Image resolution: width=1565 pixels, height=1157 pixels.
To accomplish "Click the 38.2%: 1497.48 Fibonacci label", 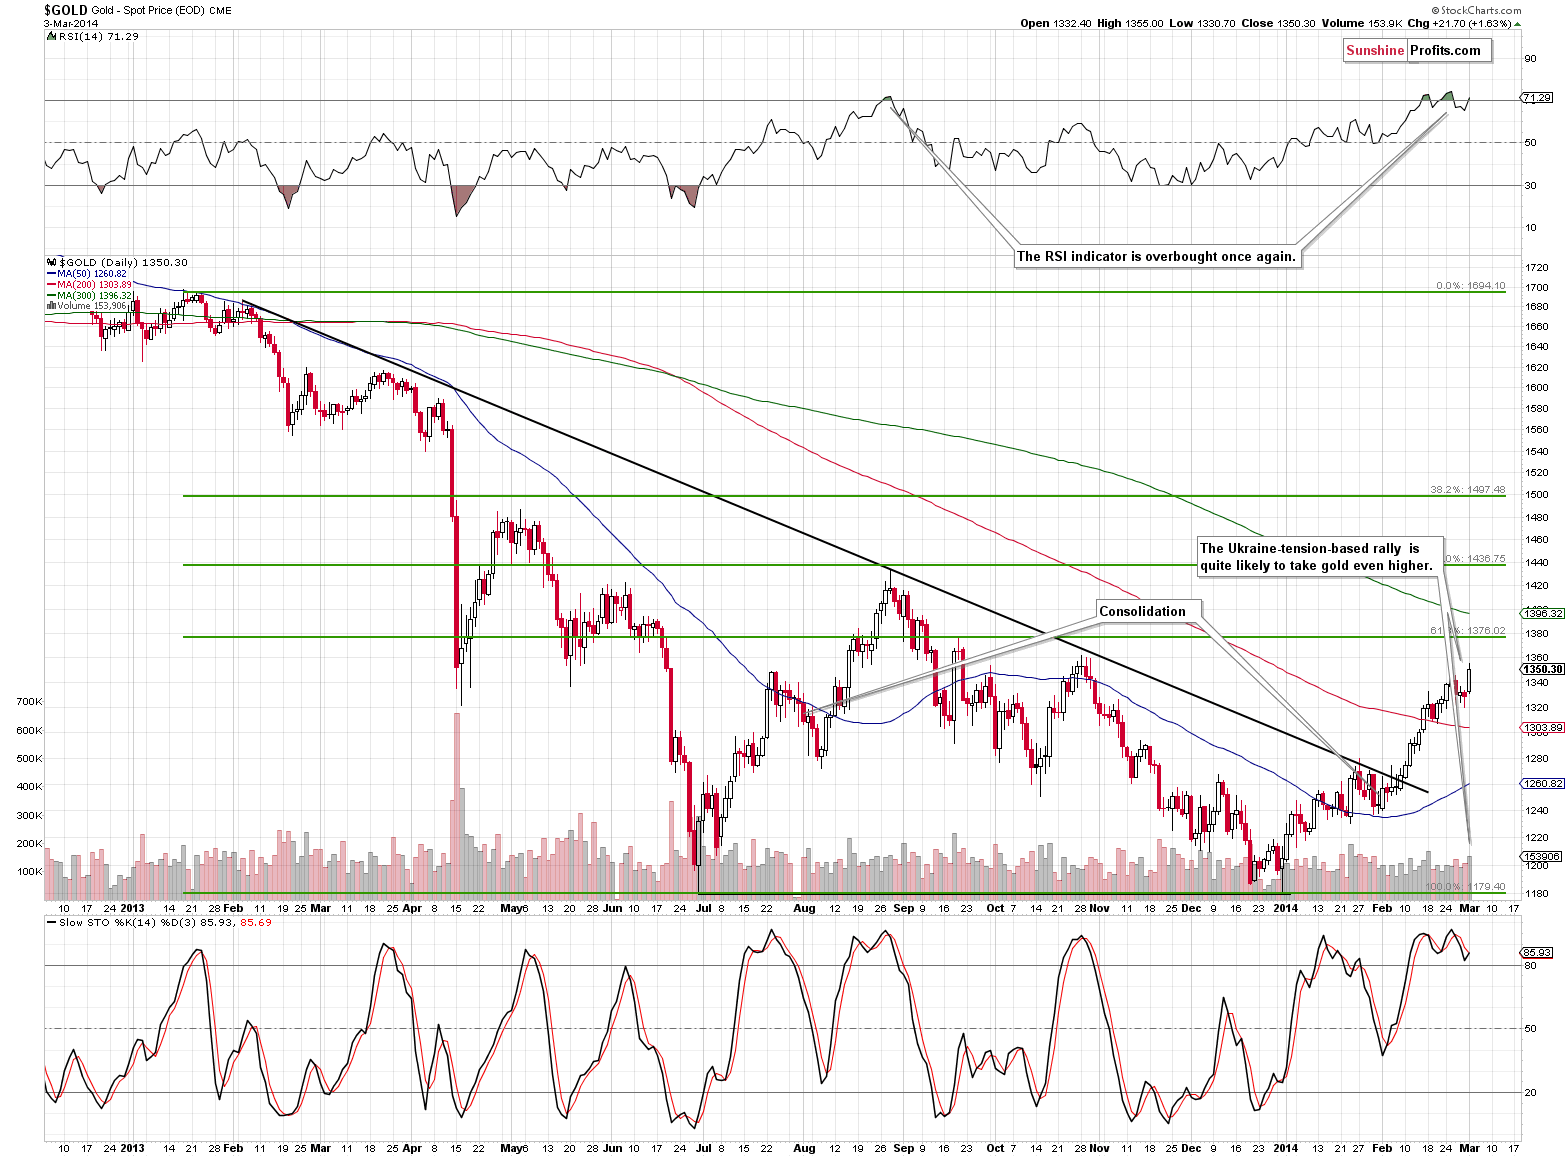I will click(1467, 490).
